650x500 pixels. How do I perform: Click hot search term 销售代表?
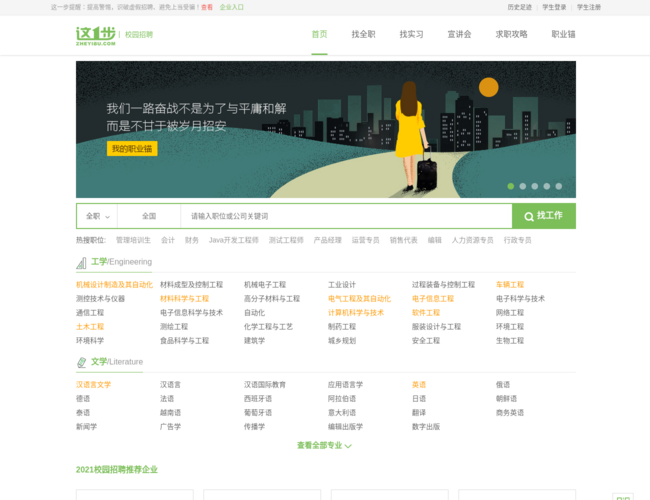[403, 240]
